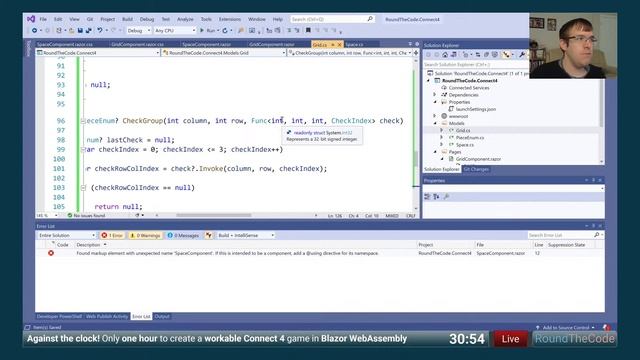Click the filter icon beside 0 Messages

209,236
